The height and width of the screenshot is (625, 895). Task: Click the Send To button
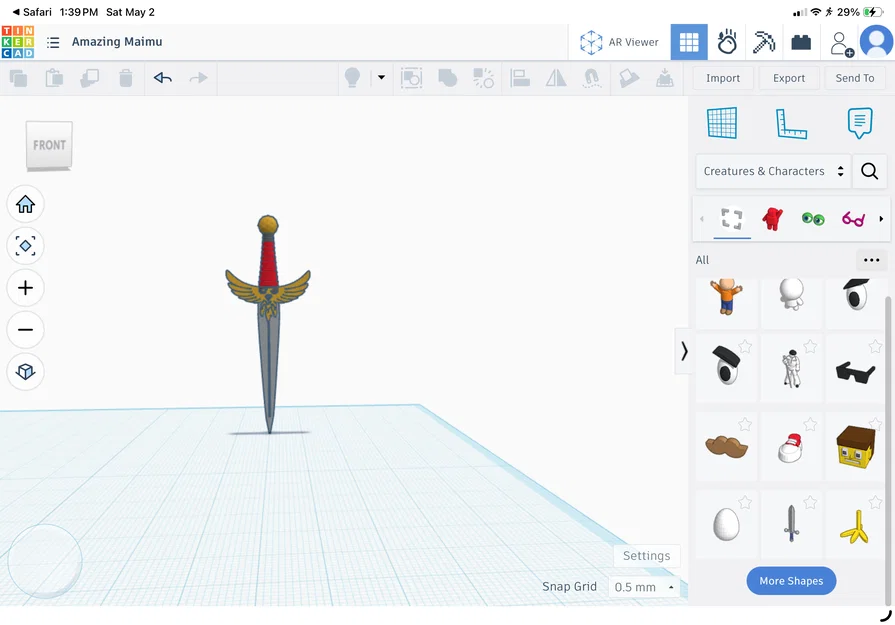(854, 78)
